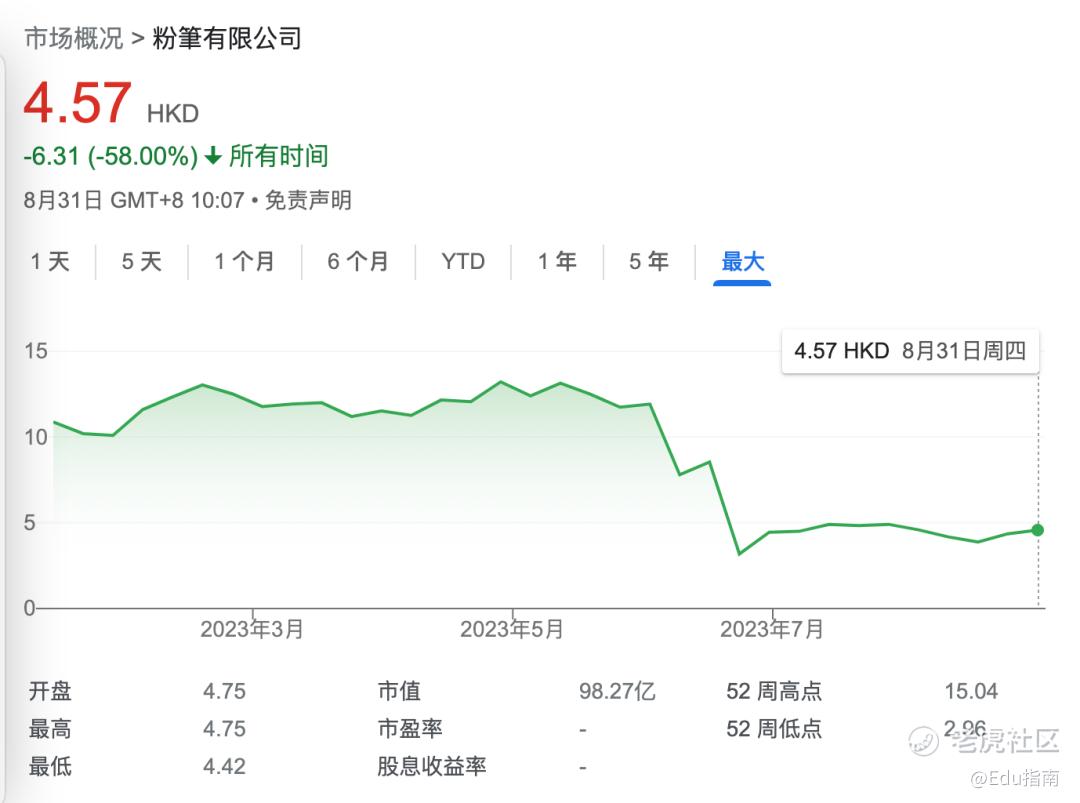Click the 2023年3月 axis label
This screenshot has width=1080, height=803.
click(x=252, y=629)
